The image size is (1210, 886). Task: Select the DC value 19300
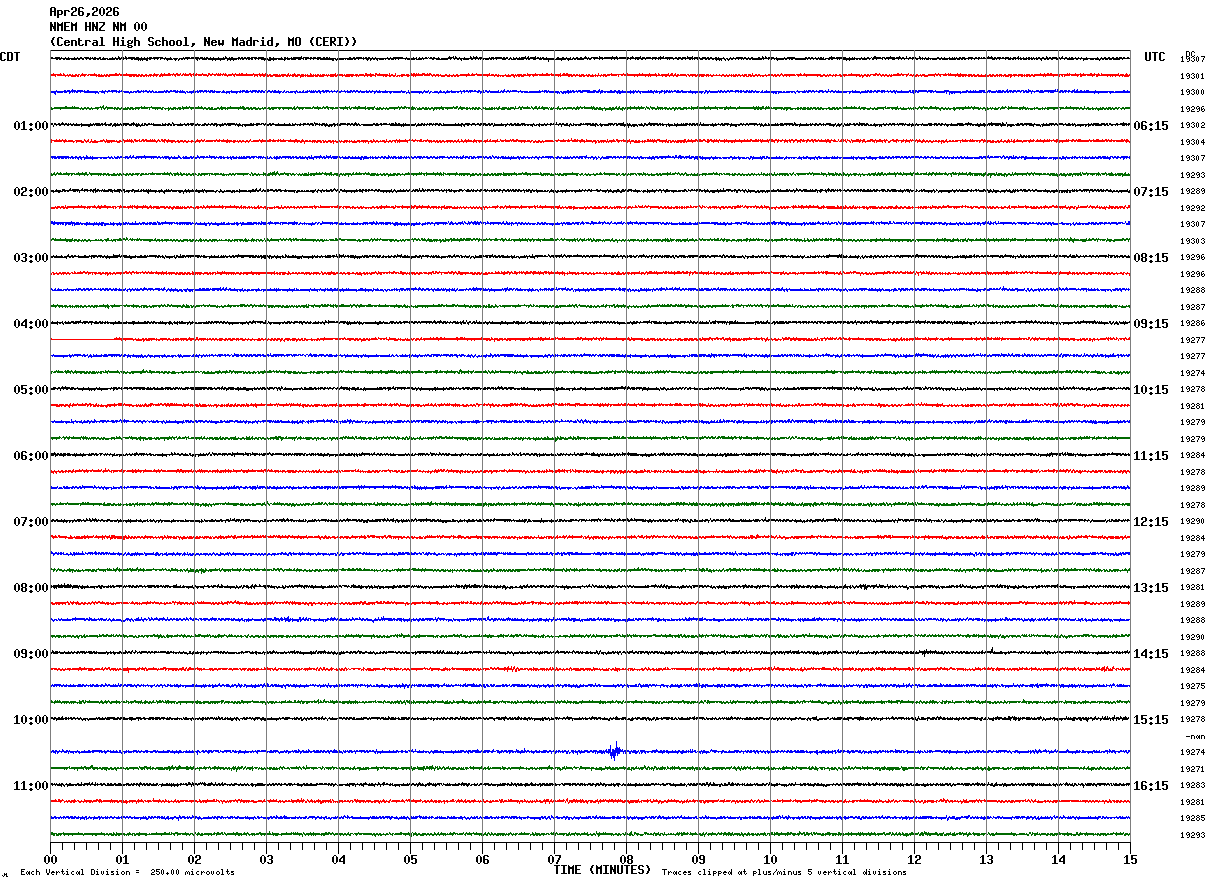[x=1192, y=92]
